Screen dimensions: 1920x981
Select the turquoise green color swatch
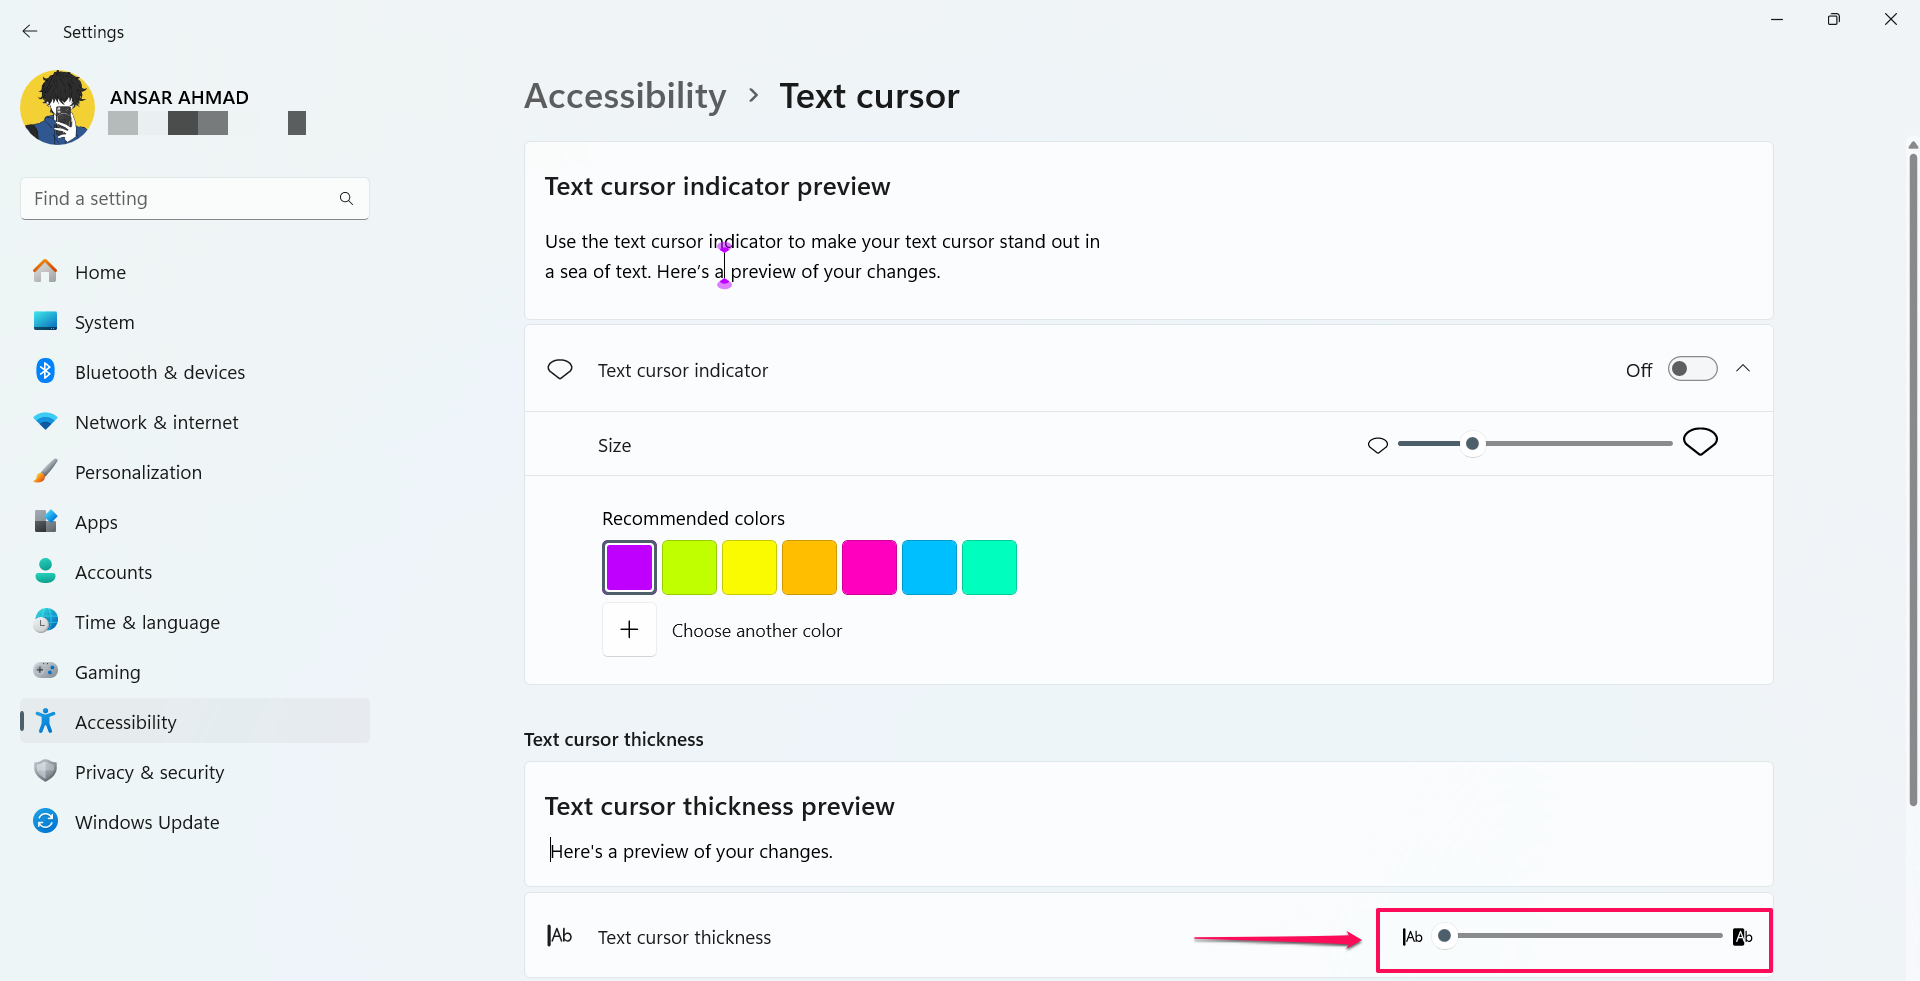click(x=989, y=568)
